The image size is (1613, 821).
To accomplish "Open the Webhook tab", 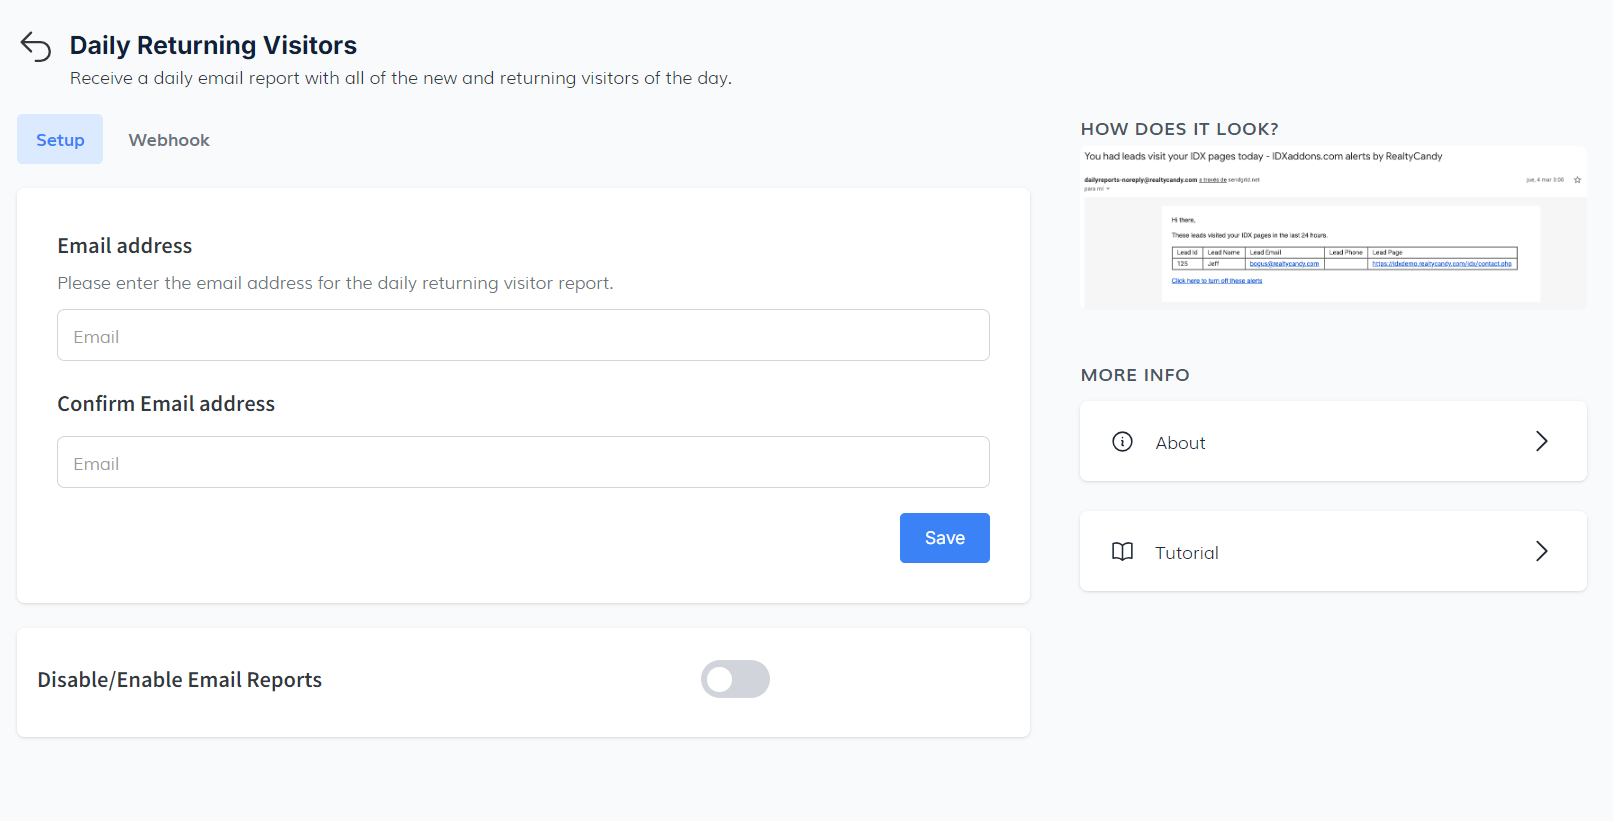I will pos(169,140).
